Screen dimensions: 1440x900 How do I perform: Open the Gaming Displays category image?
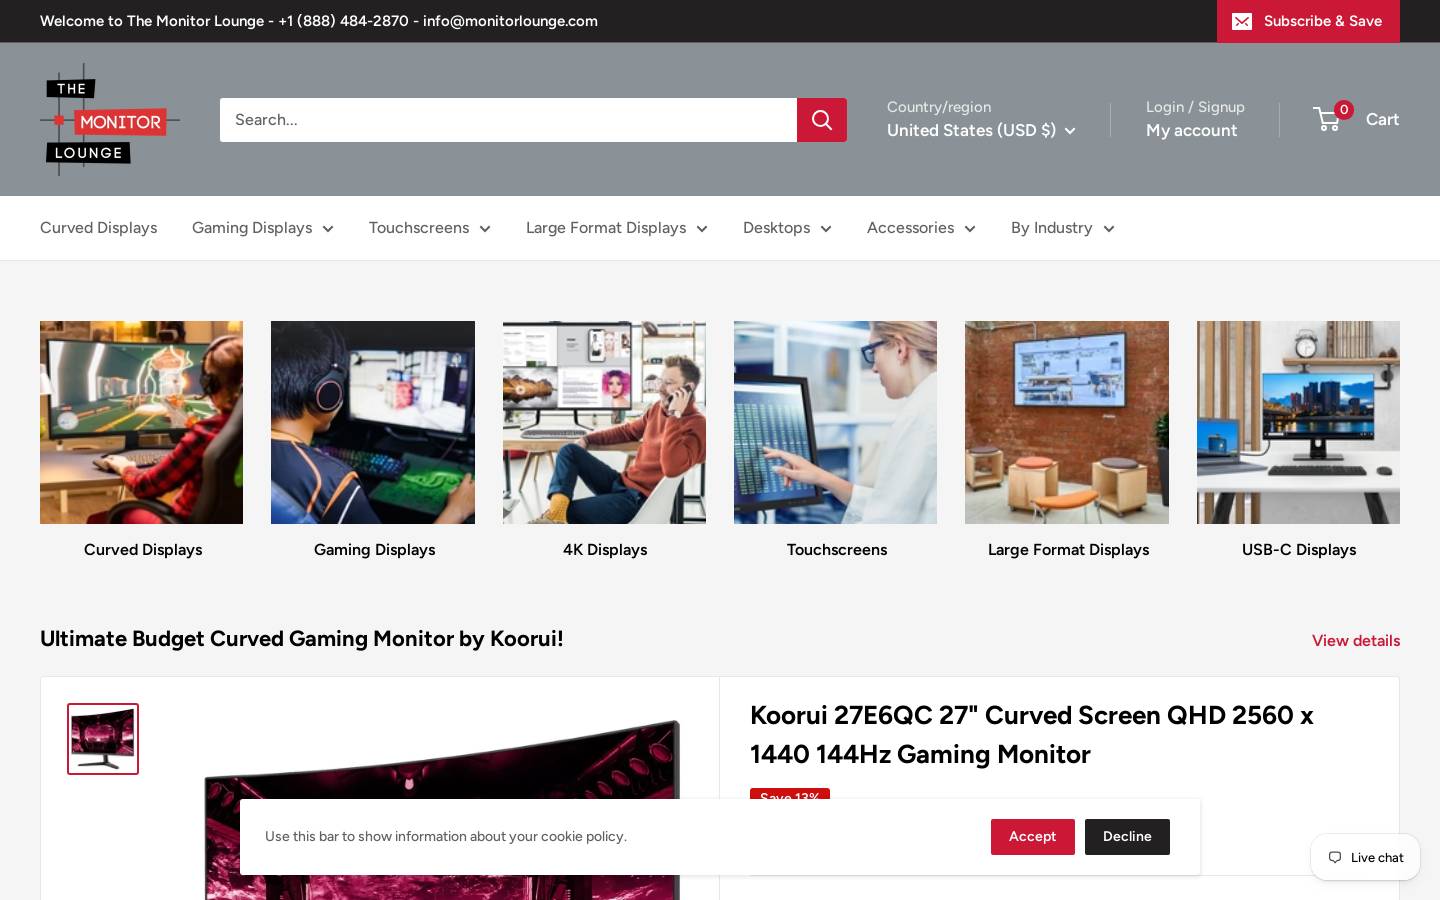coord(373,422)
